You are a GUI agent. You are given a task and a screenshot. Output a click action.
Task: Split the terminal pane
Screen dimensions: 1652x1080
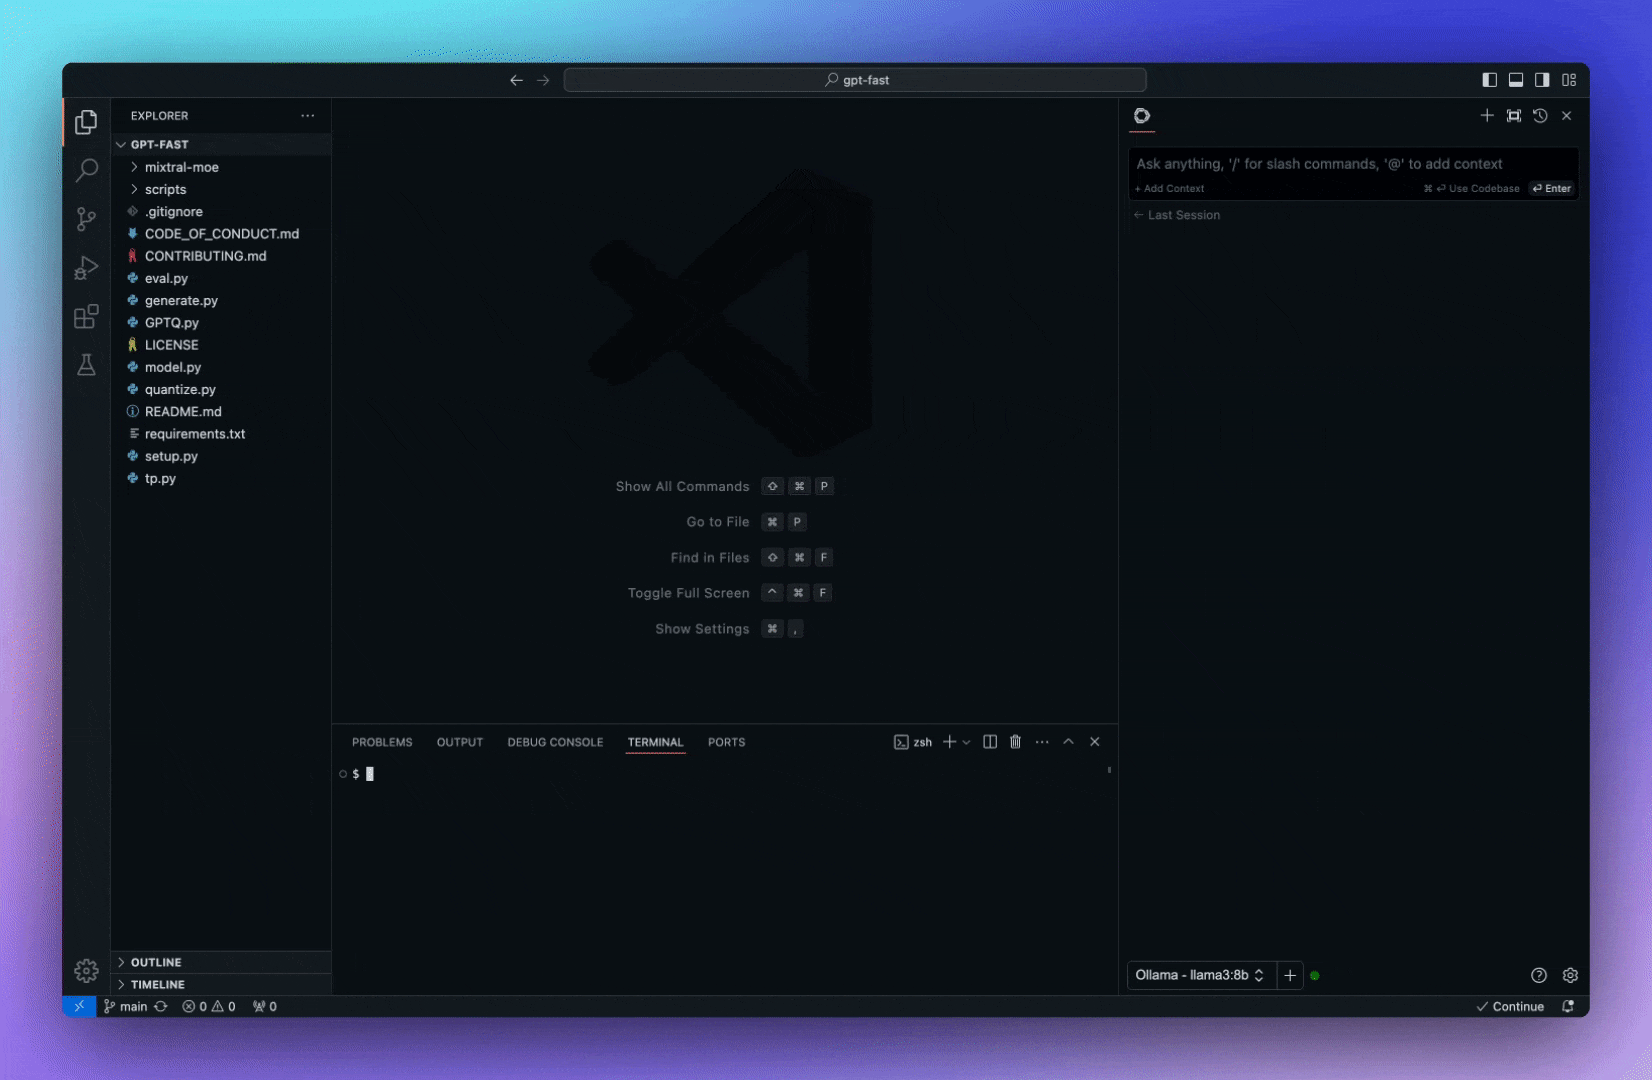coord(990,742)
